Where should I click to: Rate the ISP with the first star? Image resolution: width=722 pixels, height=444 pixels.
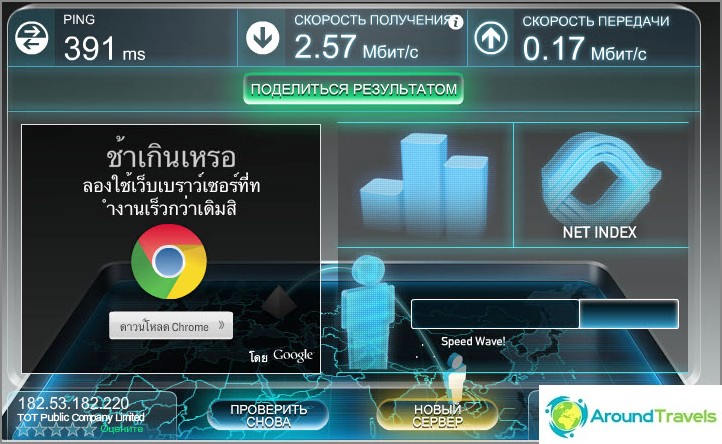pyautogui.click(x=23, y=430)
